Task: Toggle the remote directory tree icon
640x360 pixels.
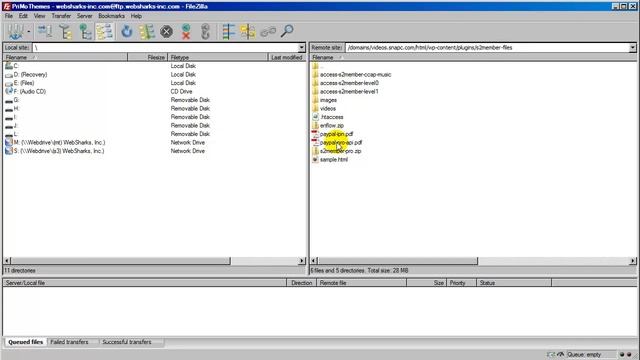Action: pyautogui.click(x=85, y=31)
